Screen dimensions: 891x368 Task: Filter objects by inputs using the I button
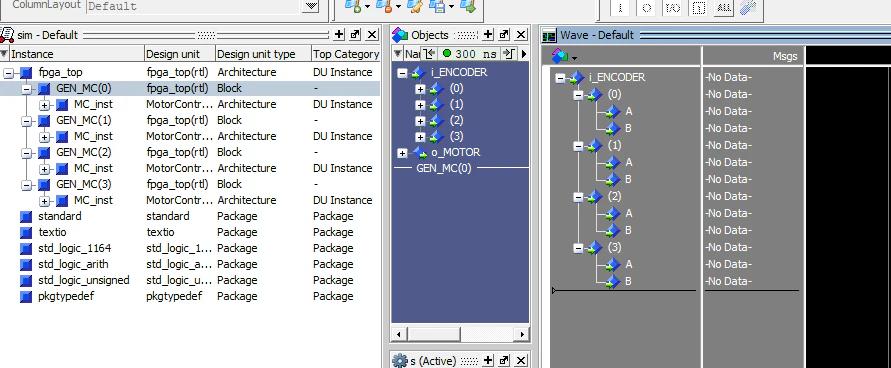click(620, 8)
